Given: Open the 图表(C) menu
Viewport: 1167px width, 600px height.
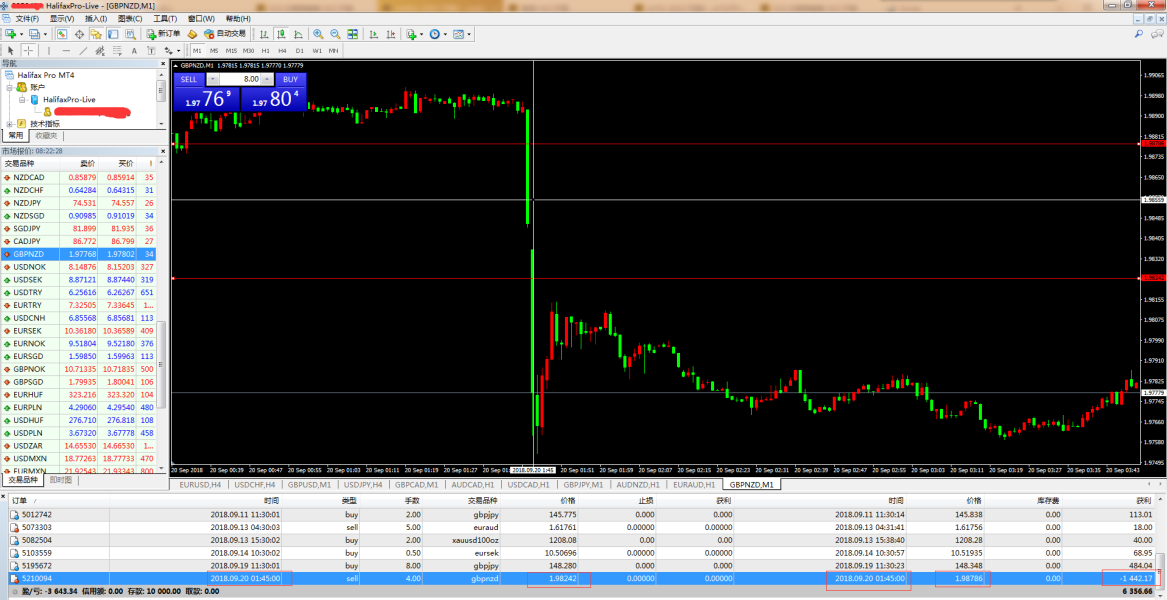Looking at the screenshot, I should (128, 19).
